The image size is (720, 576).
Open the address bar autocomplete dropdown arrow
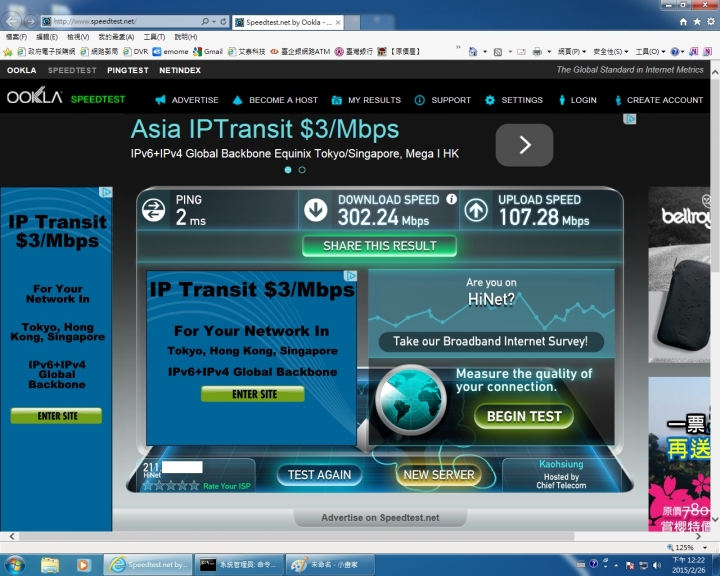click(x=214, y=22)
